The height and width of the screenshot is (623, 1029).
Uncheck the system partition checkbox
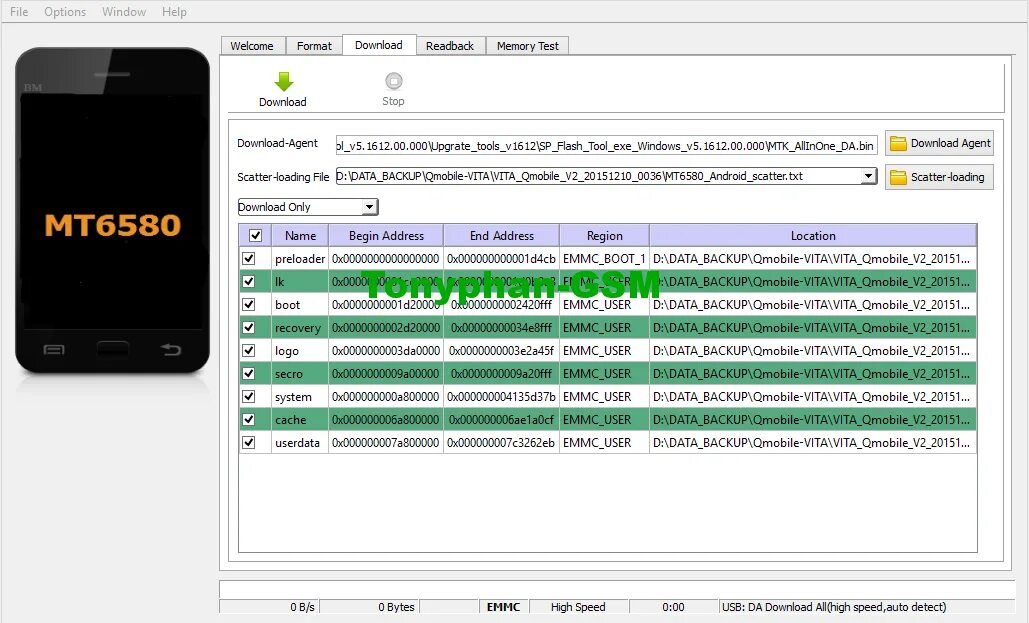[x=249, y=397]
